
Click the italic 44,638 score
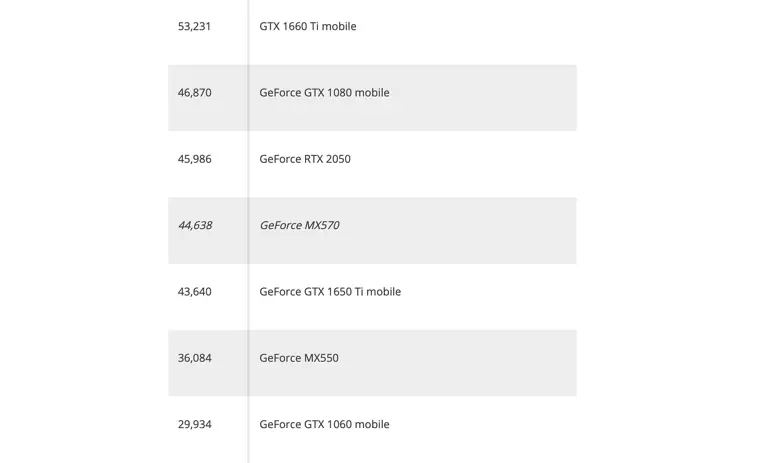pos(194,226)
